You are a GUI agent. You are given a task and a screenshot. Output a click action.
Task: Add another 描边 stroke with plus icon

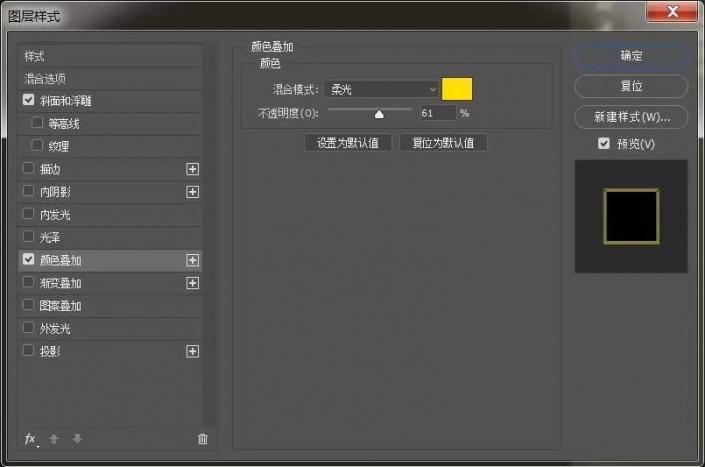coord(192,169)
